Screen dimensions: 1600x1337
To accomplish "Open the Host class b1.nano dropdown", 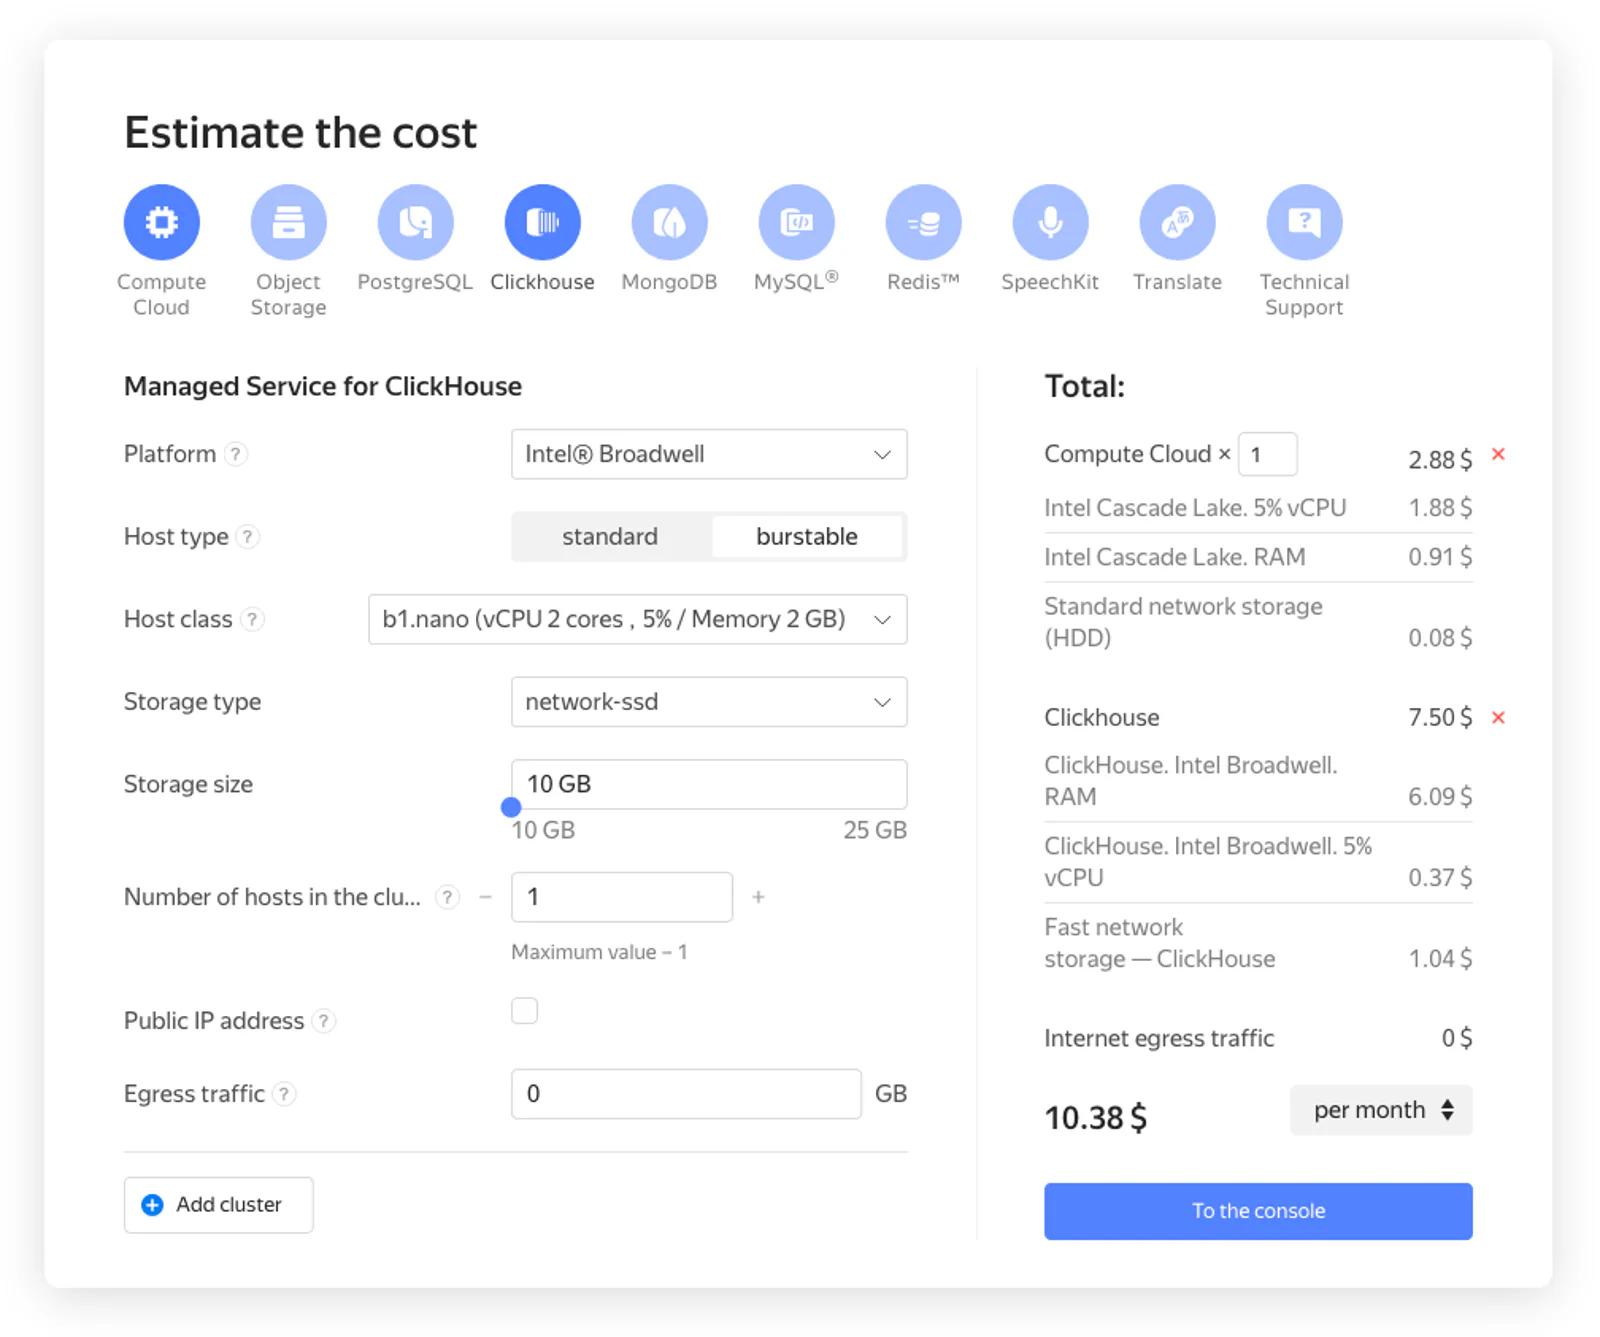I will point(638,619).
